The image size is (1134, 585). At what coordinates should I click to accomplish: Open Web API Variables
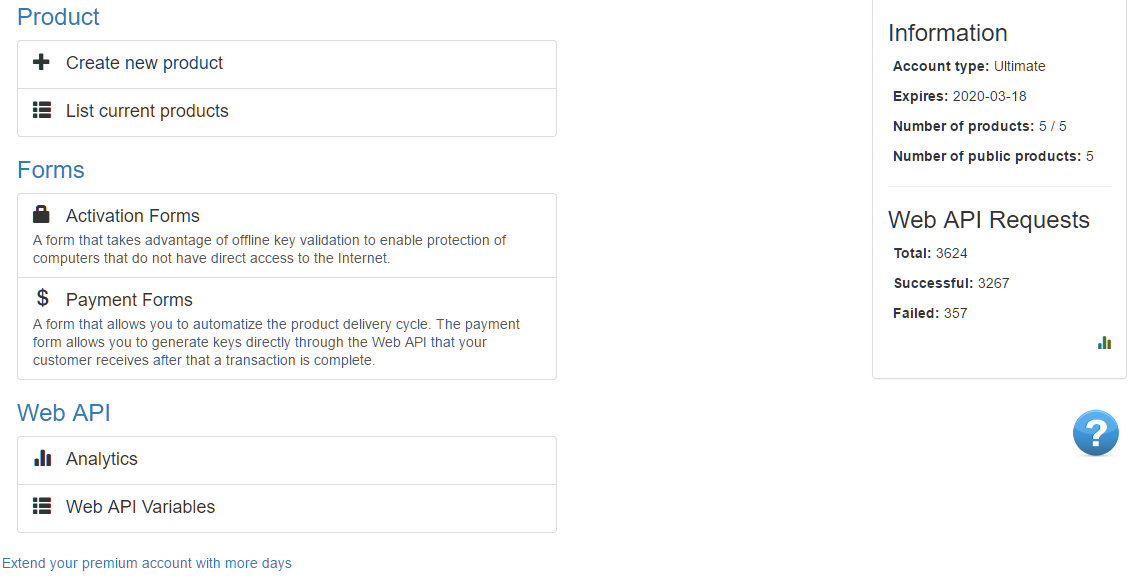point(287,508)
